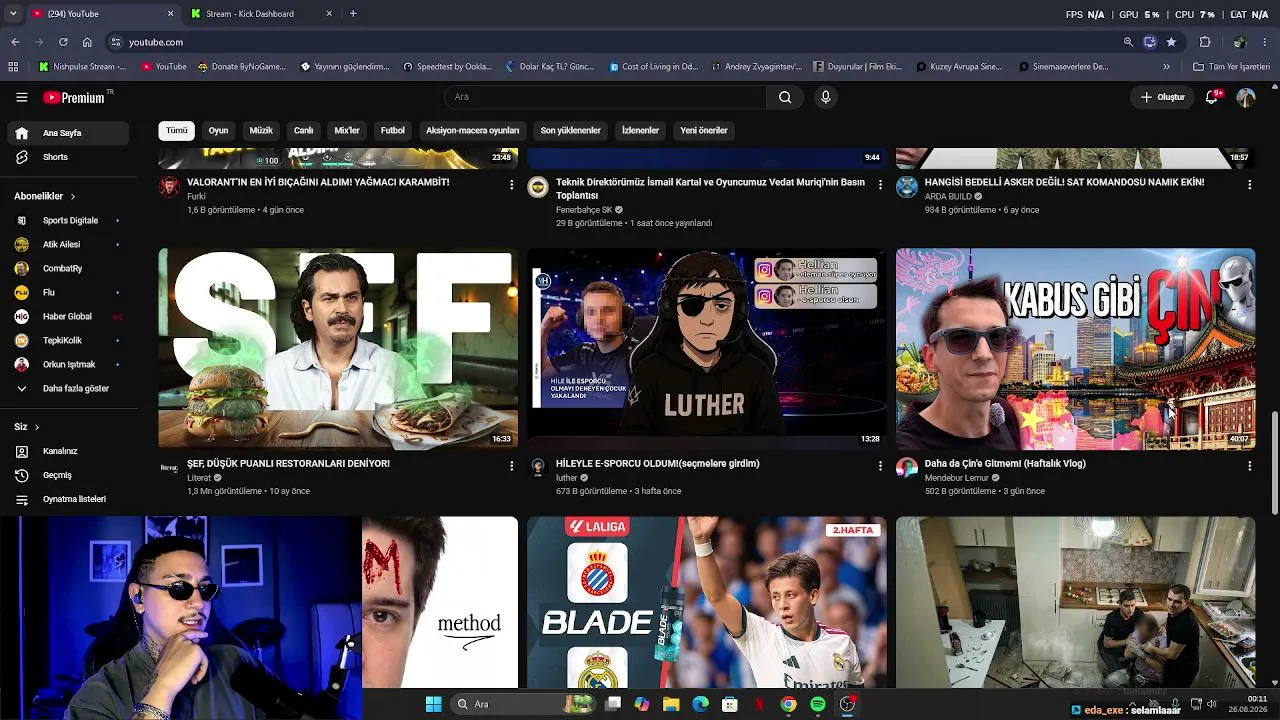This screenshot has height=720, width=1280.
Task: Open the apps grid in the bookmarks bar
Action: coord(13,67)
